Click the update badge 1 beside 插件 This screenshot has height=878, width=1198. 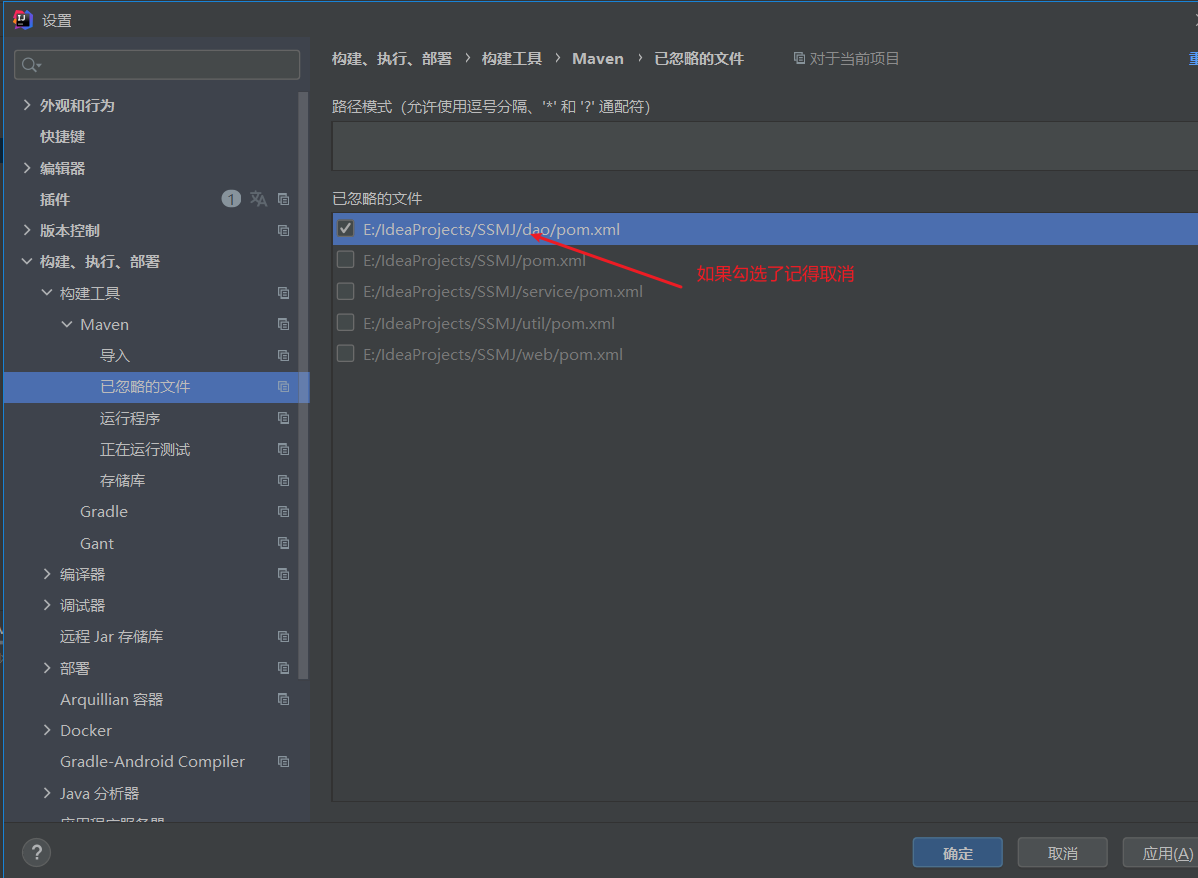(232, 199)
